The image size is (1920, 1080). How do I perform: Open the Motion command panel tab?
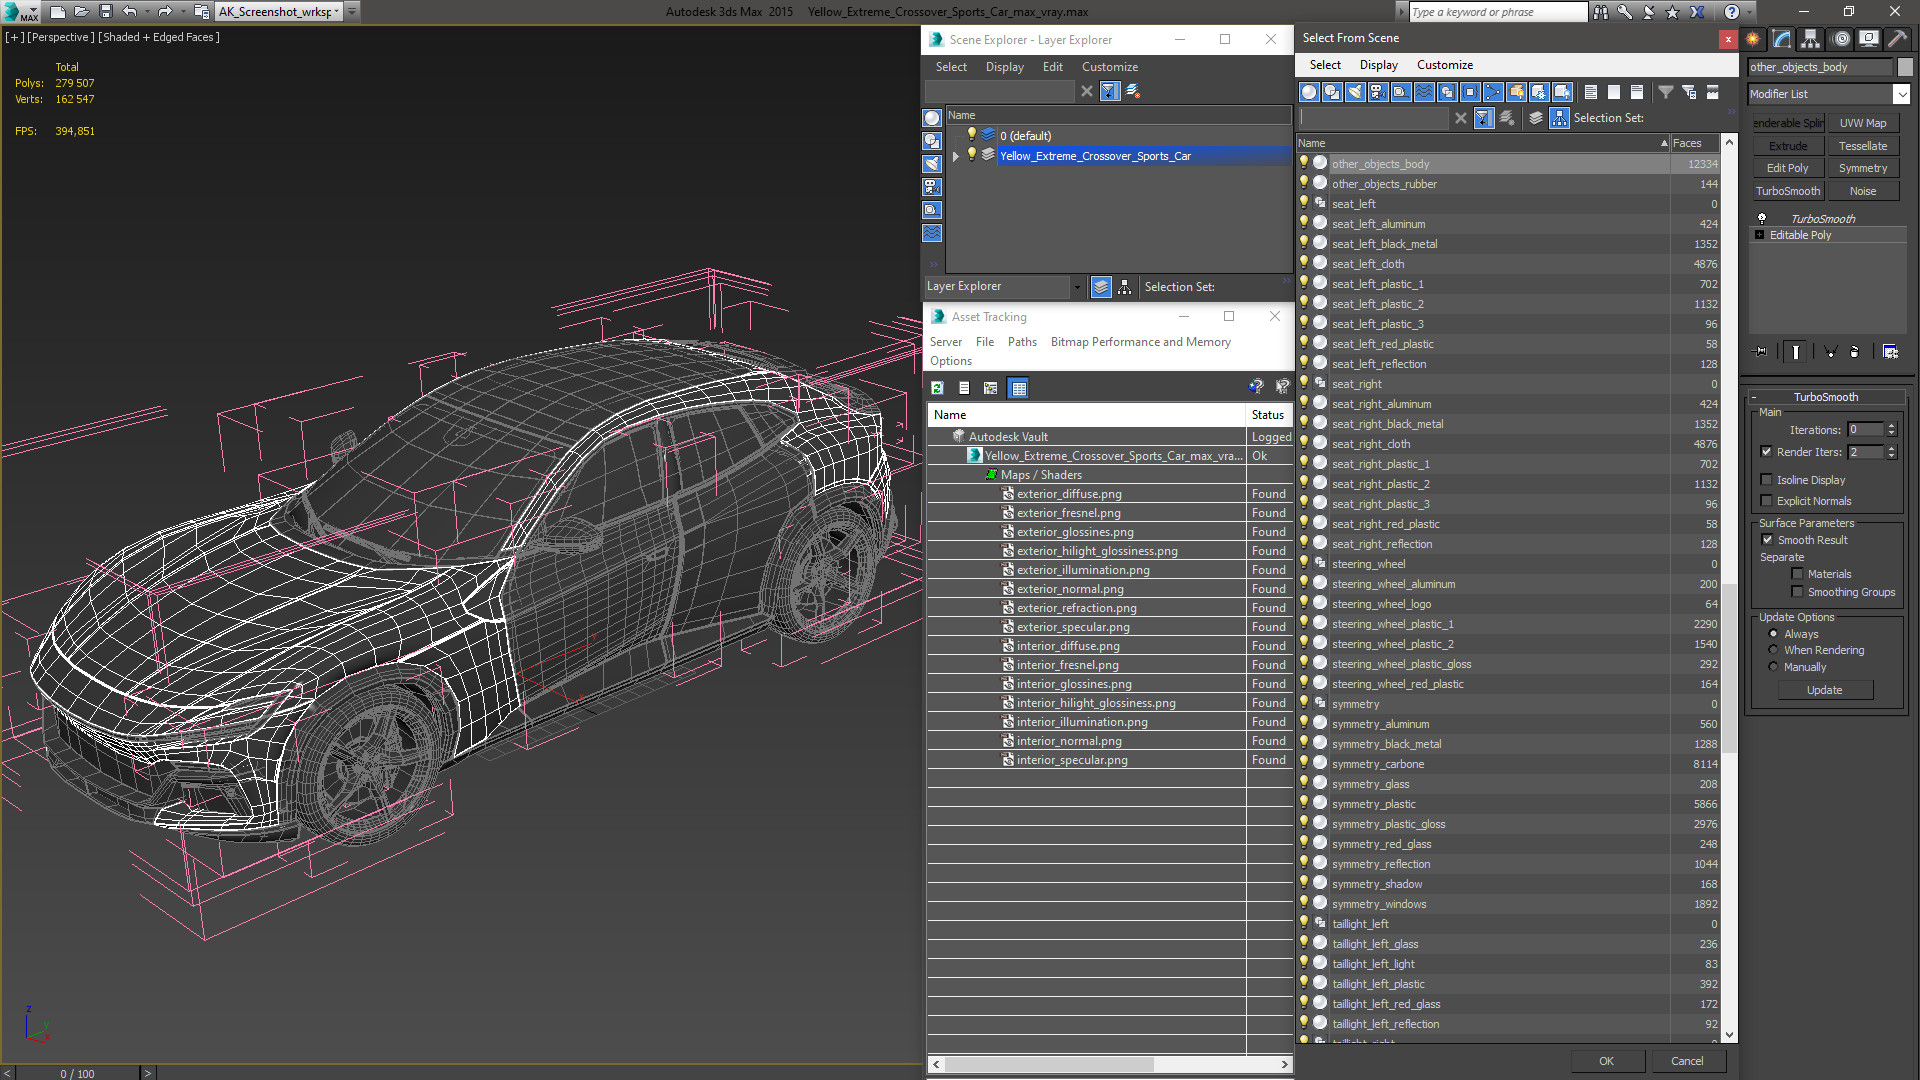pyautogui.click(x=1840, y=39)
